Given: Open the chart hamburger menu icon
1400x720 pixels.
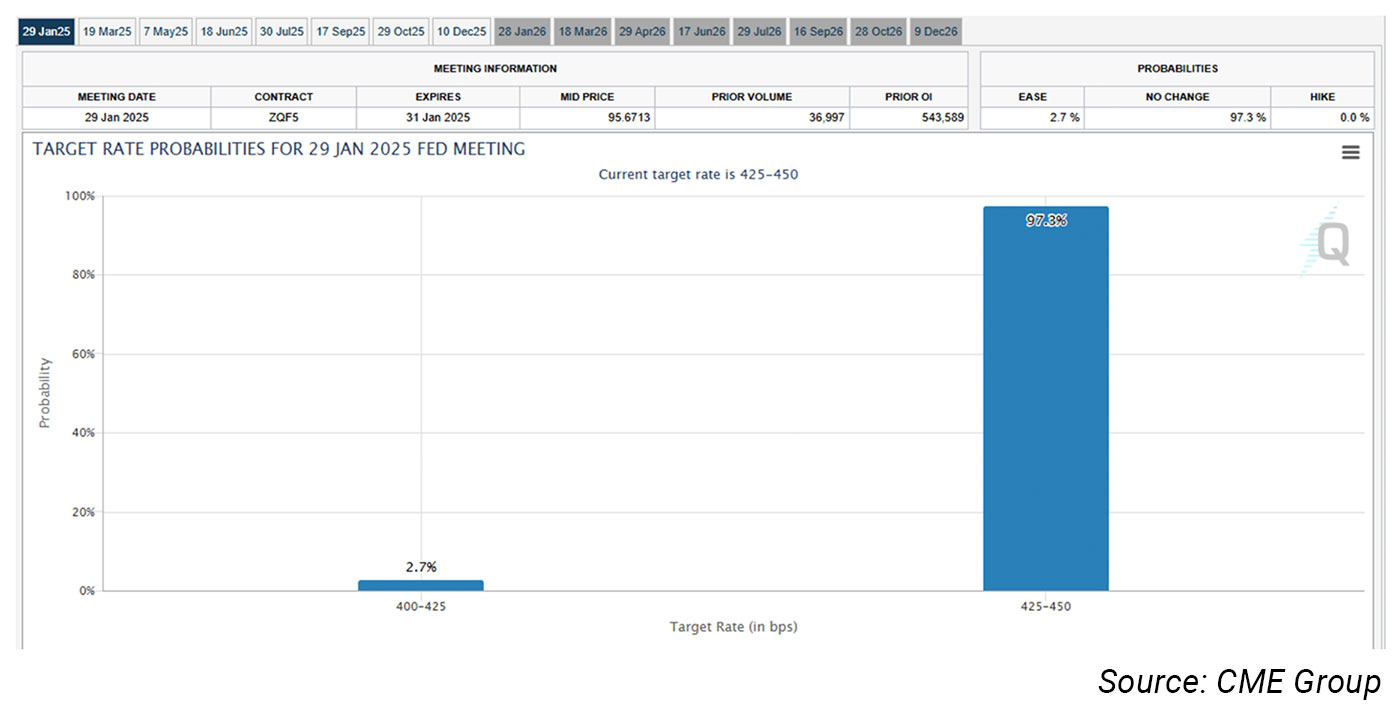Looking at the screenshot, I should (x=1350, y=152).
